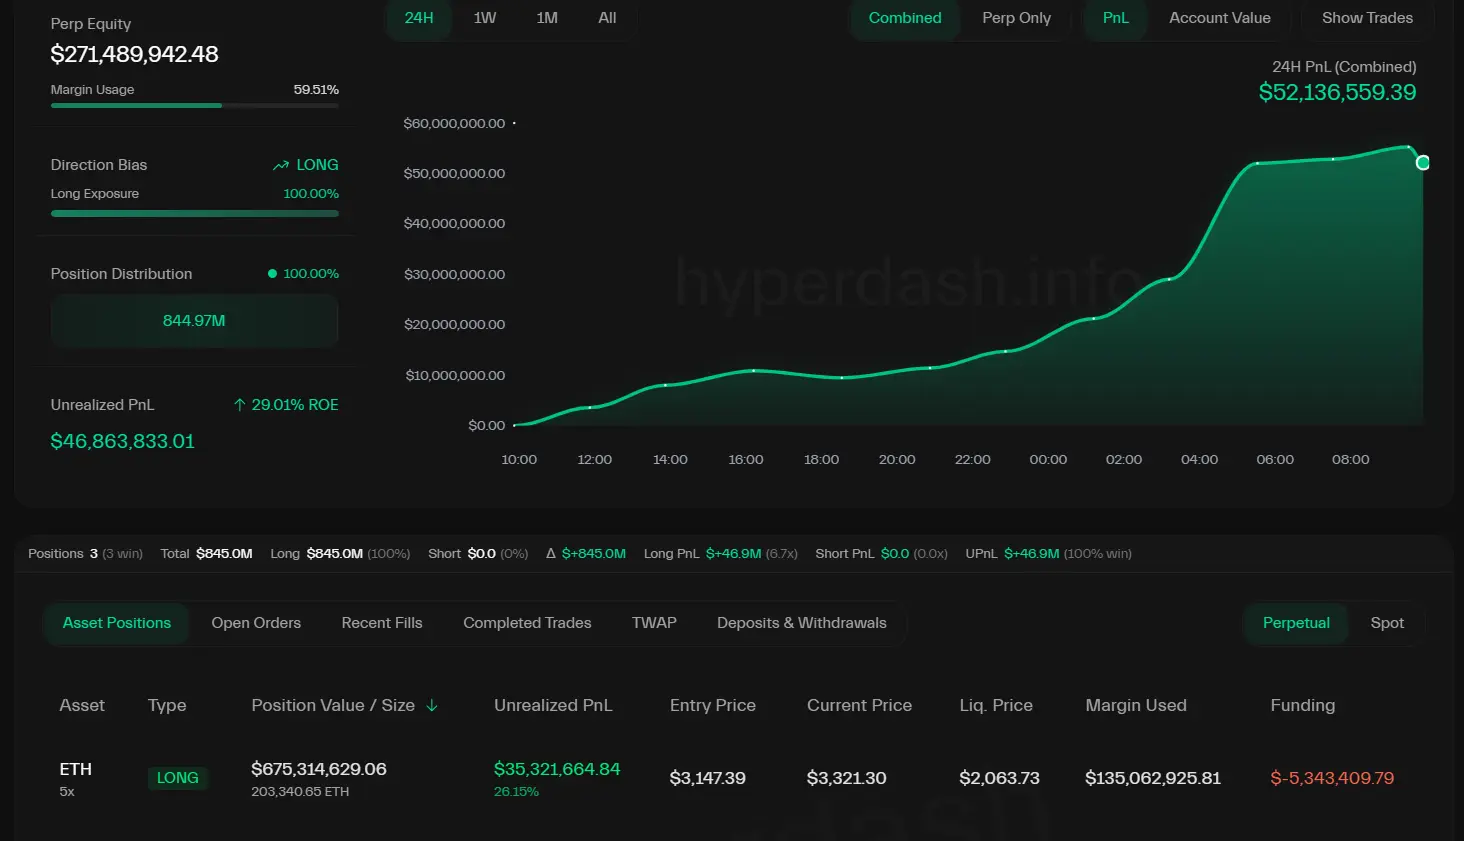
Task: Click the LONG trend arrow icon
Action: (x=281, y=165)
